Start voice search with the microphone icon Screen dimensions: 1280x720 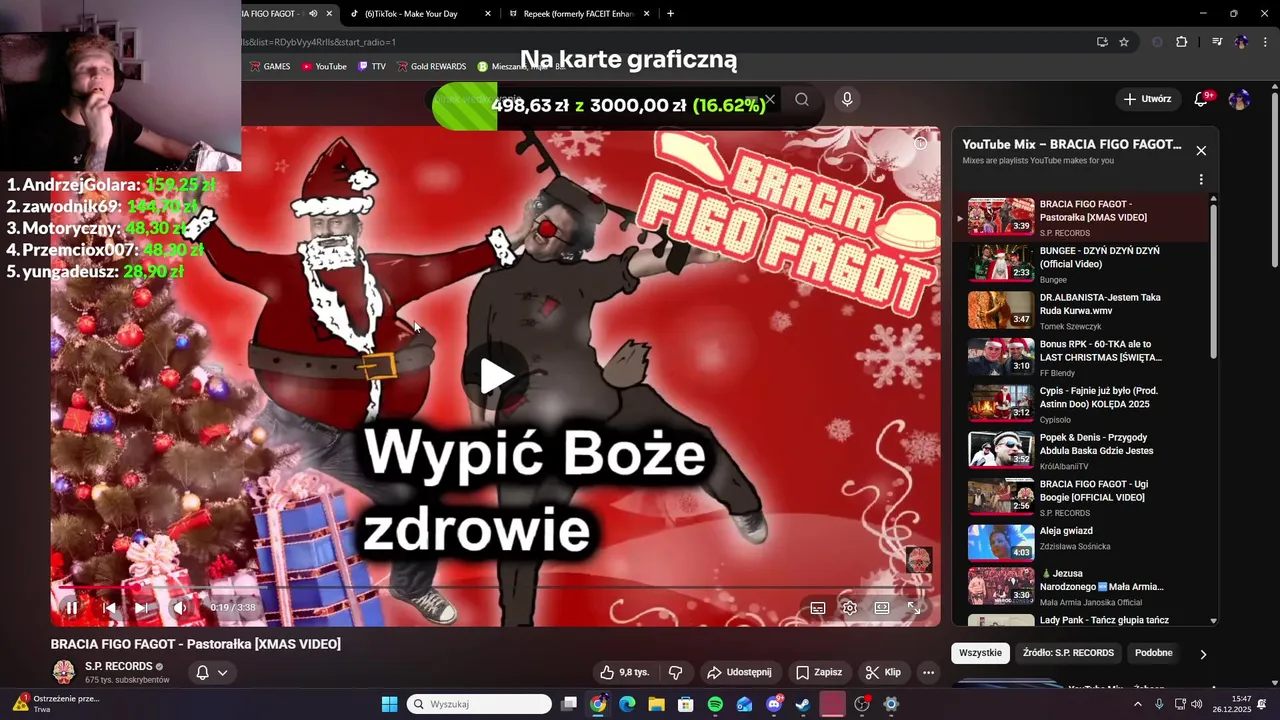847,99
